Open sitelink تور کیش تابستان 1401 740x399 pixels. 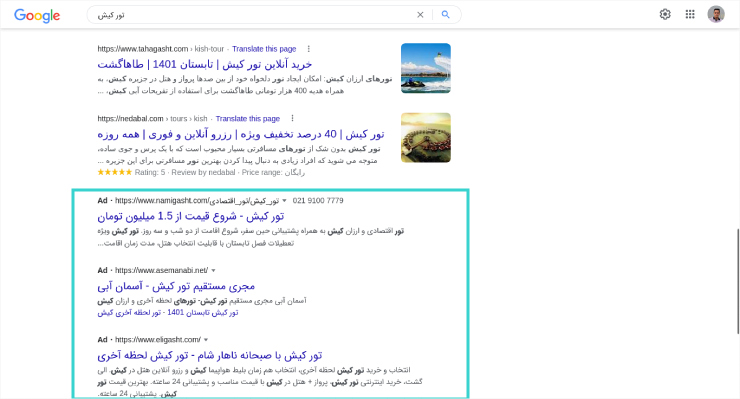point(202,313)
